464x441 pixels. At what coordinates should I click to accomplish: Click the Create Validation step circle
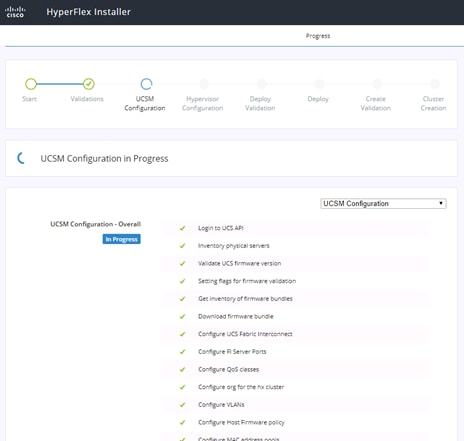377,84
